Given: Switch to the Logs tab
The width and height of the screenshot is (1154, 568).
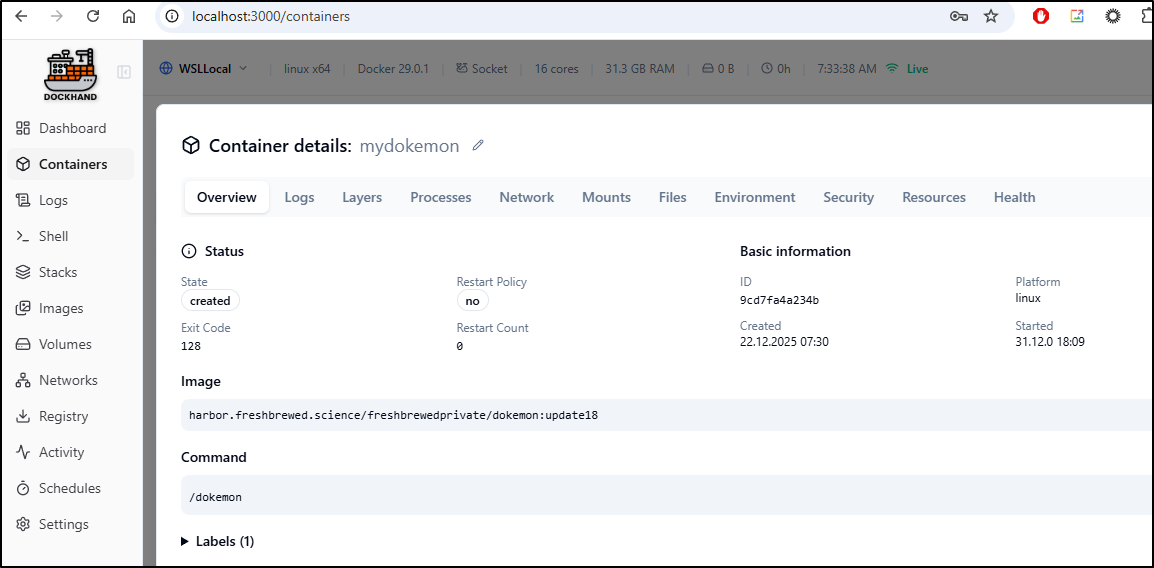Looking at the screenshot, I should pyautogui.click(x=299, y=197).
